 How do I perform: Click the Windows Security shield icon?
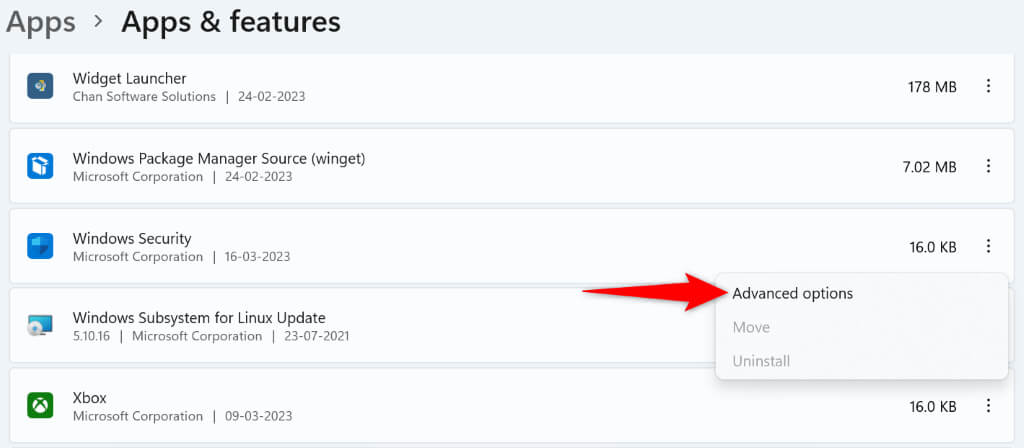coord(40,246)
